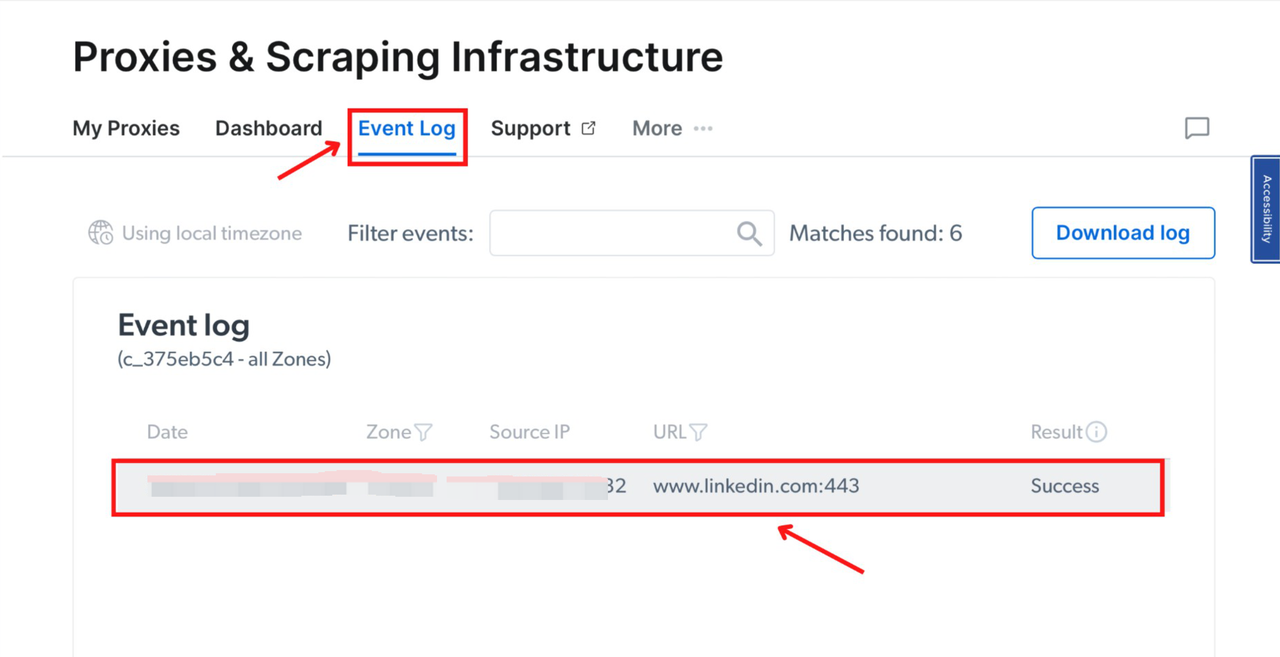Click the Download log button

coord(1123,233)
